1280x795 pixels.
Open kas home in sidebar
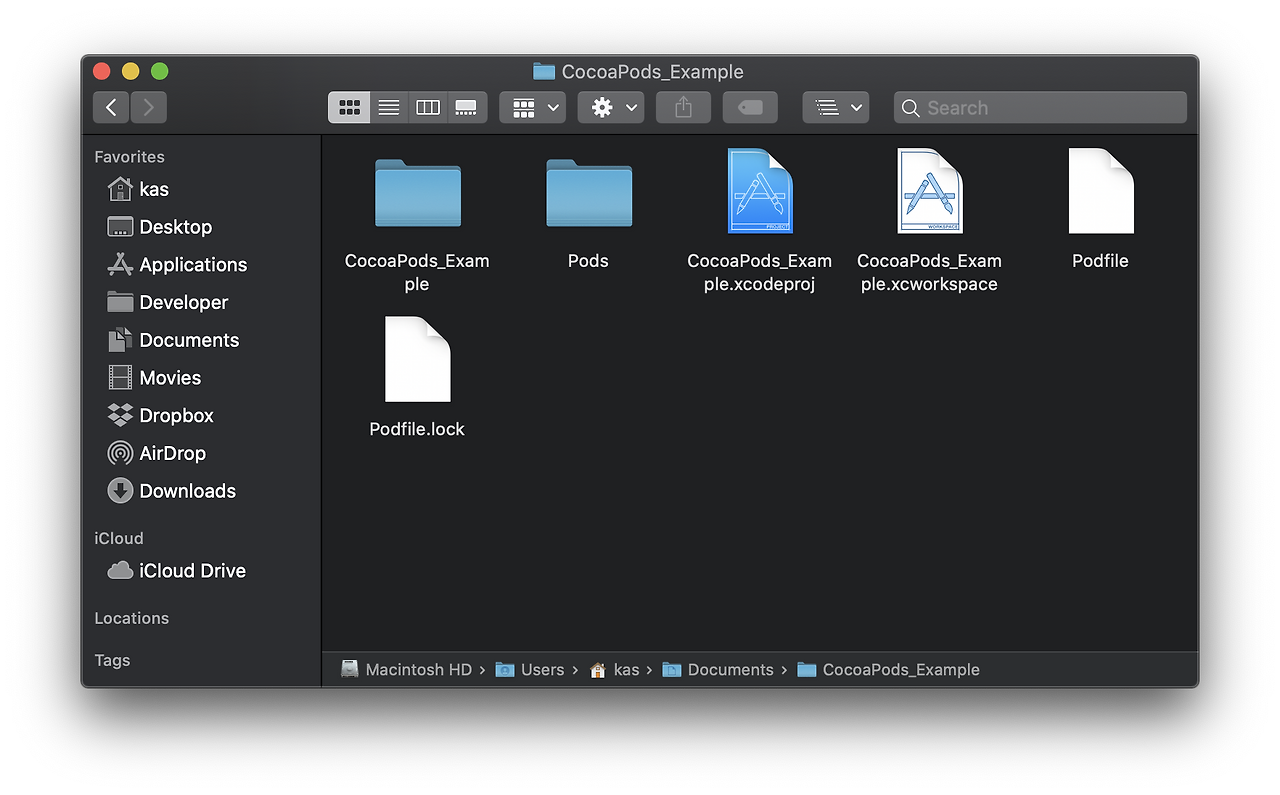click(x=138, y=189)
